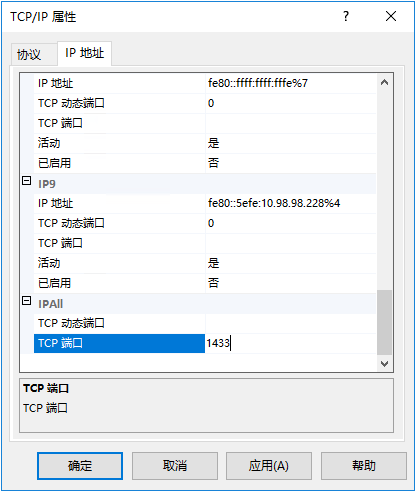Apply changes with 应用(A) button
Screen dimensions: 415x491
[269, 466]
